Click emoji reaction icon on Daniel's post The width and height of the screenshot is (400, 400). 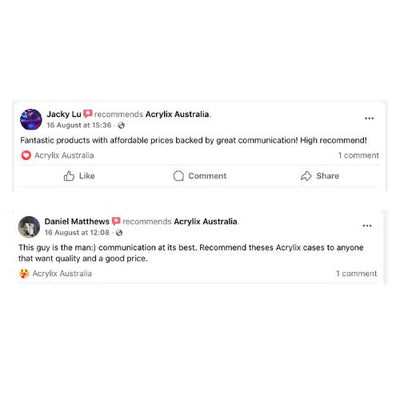pyautogui.click(x=24, y=274)
